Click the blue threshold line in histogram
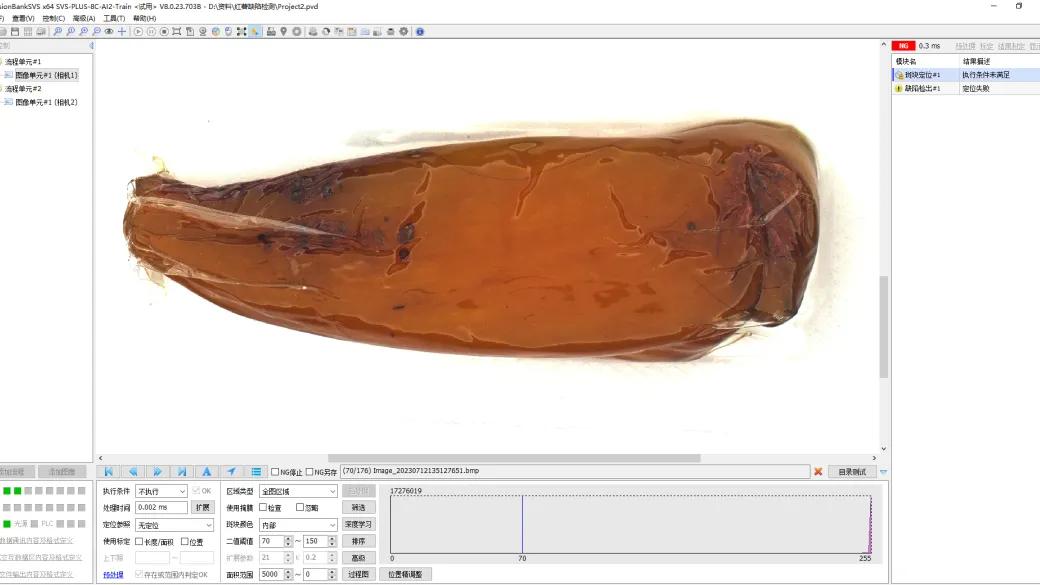The height and width of the screenshot is (585, 1040). [x=522, y=524]
